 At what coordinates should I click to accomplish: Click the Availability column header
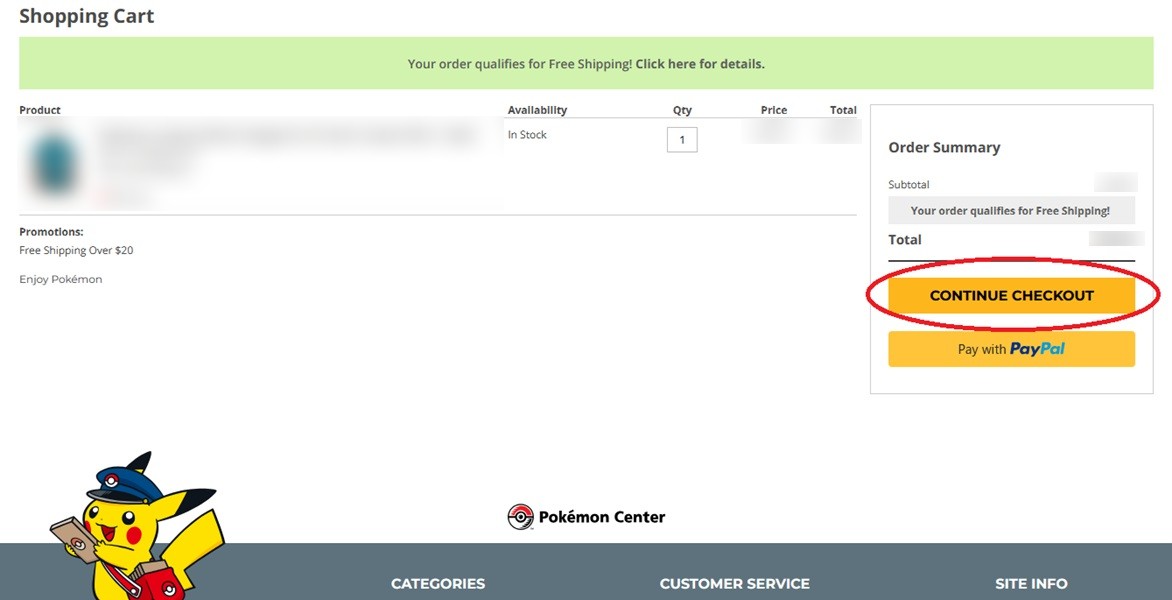(537, 110)
